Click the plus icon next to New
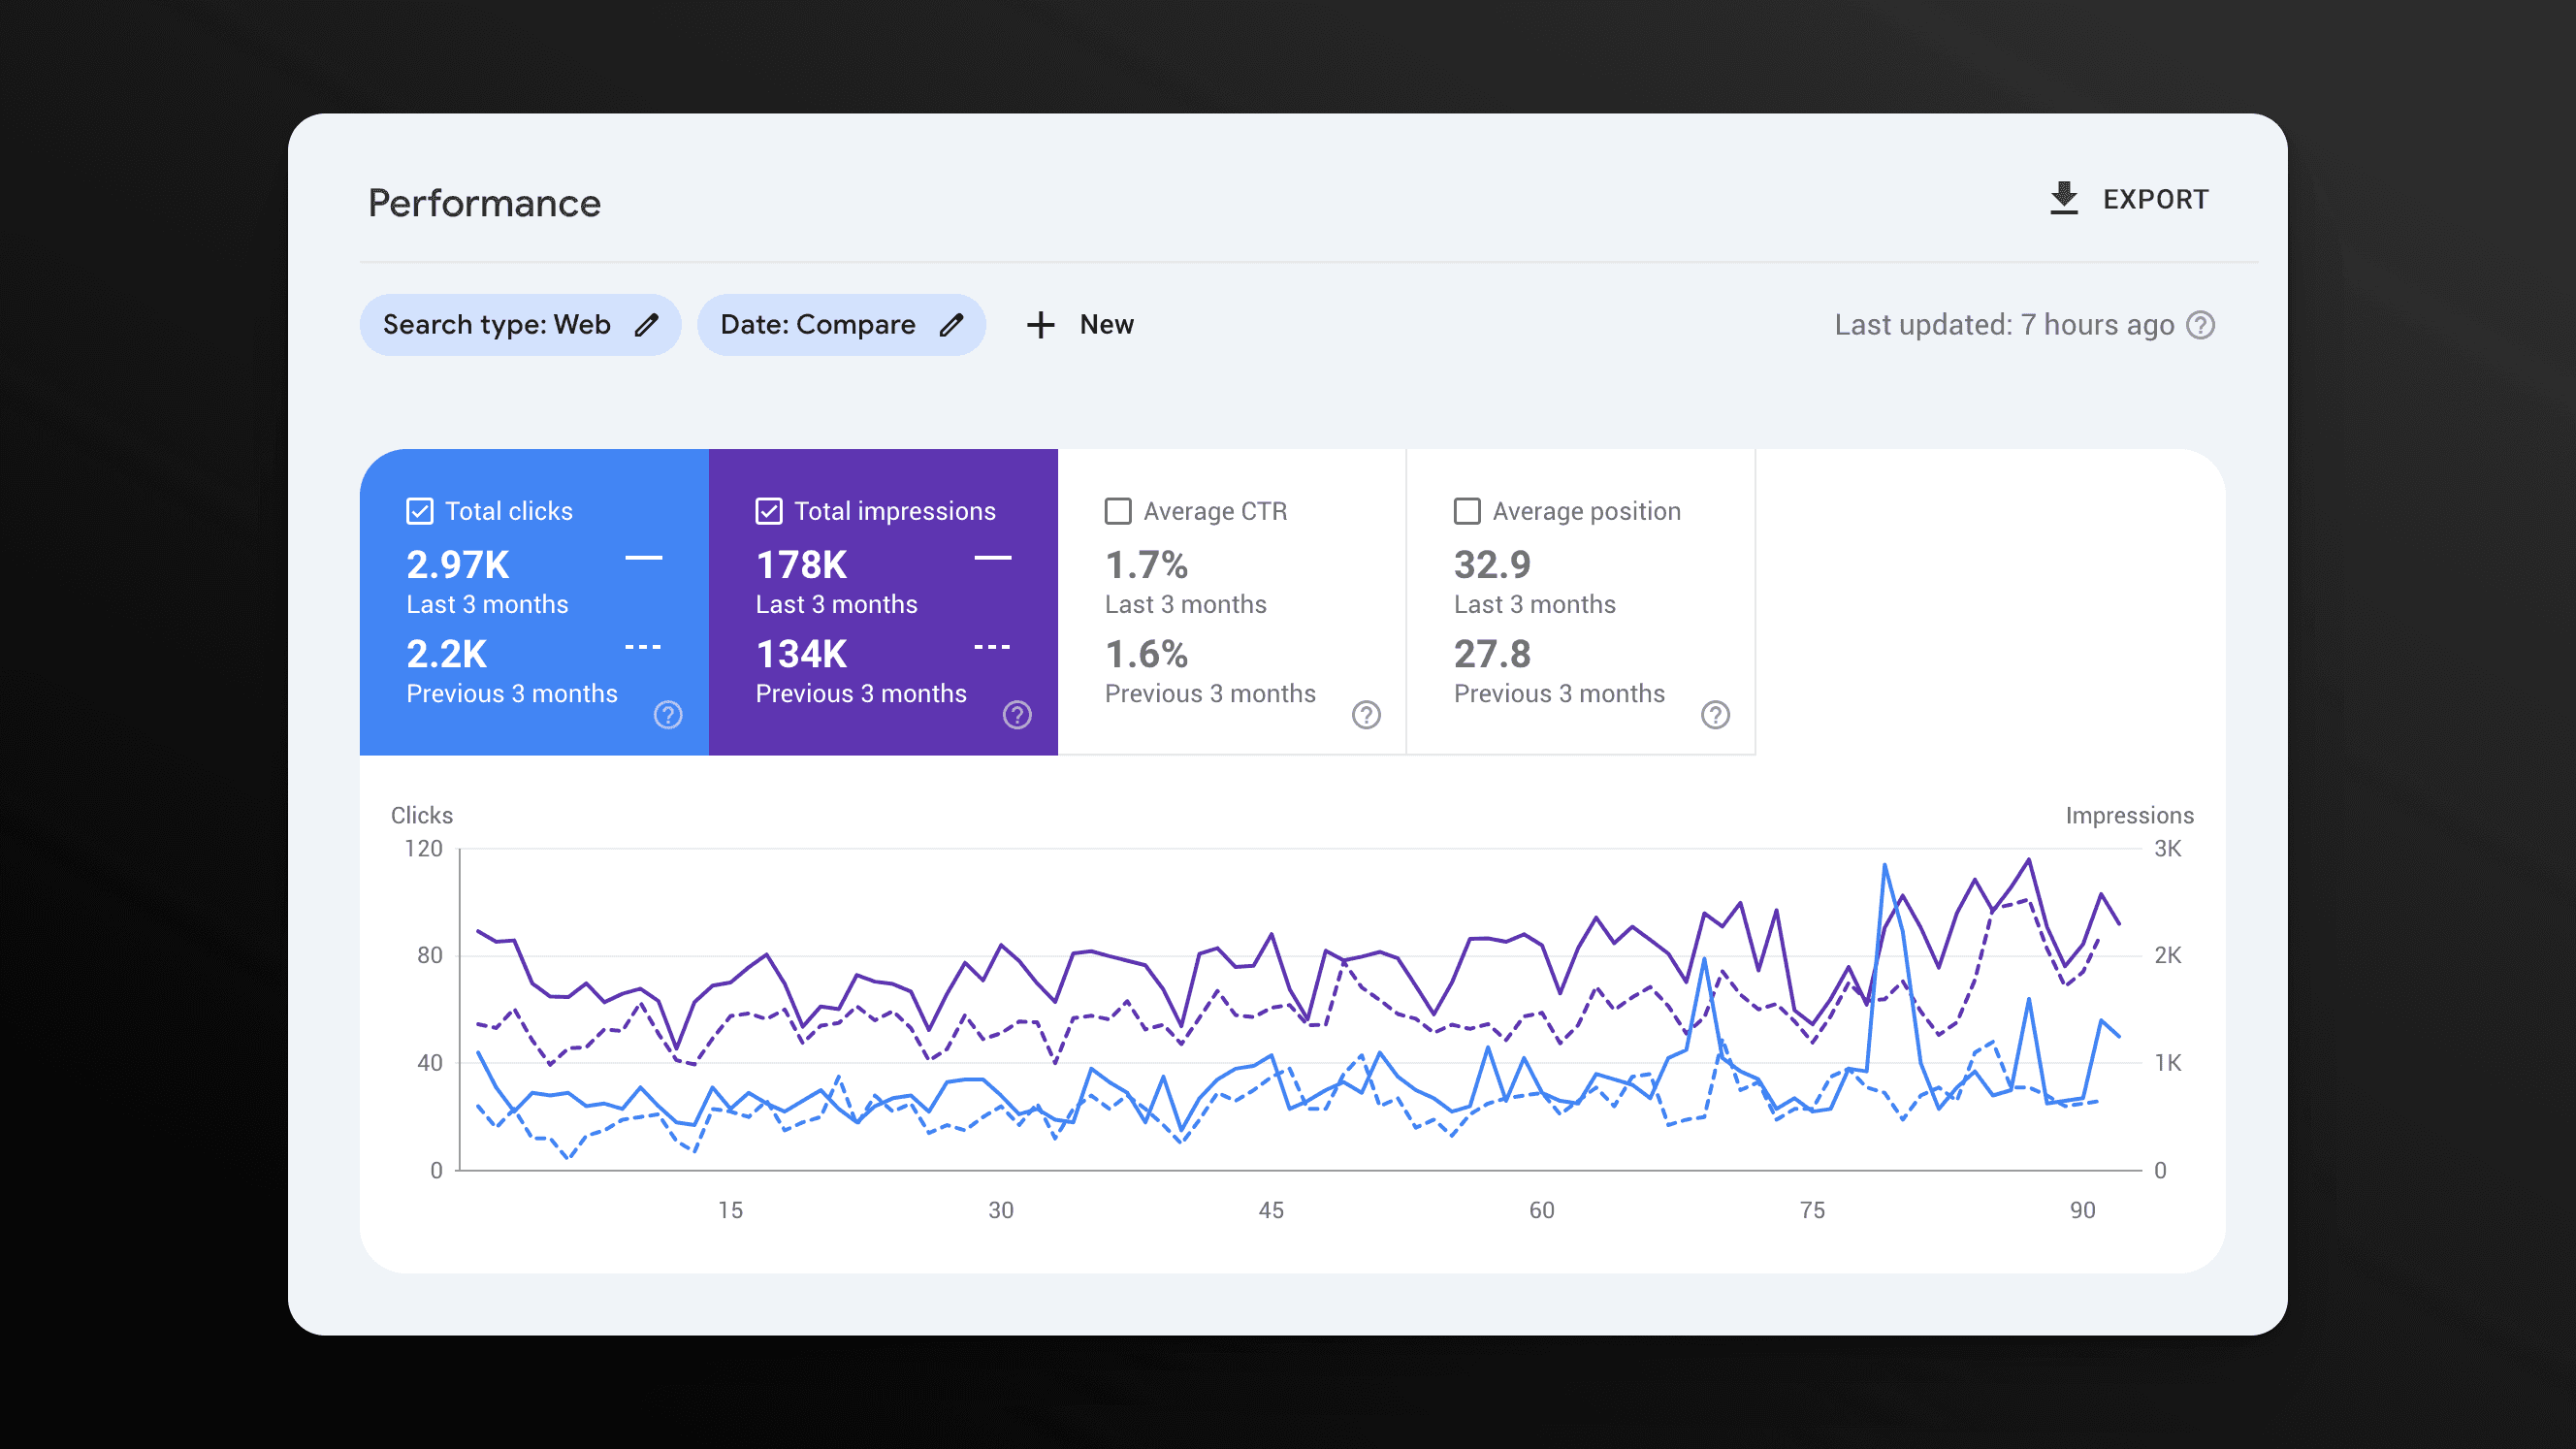The height and width of the screenshot is (1449, 2576). pos(1040,324)
